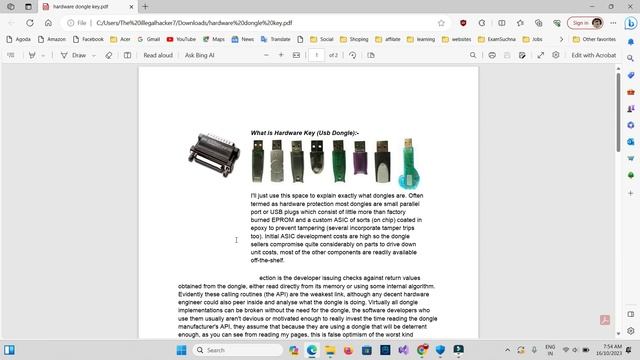Open Visual Studio from taskbar
Image resolution: width=640 pixels, height=360 pixels.
coord(403,350)
